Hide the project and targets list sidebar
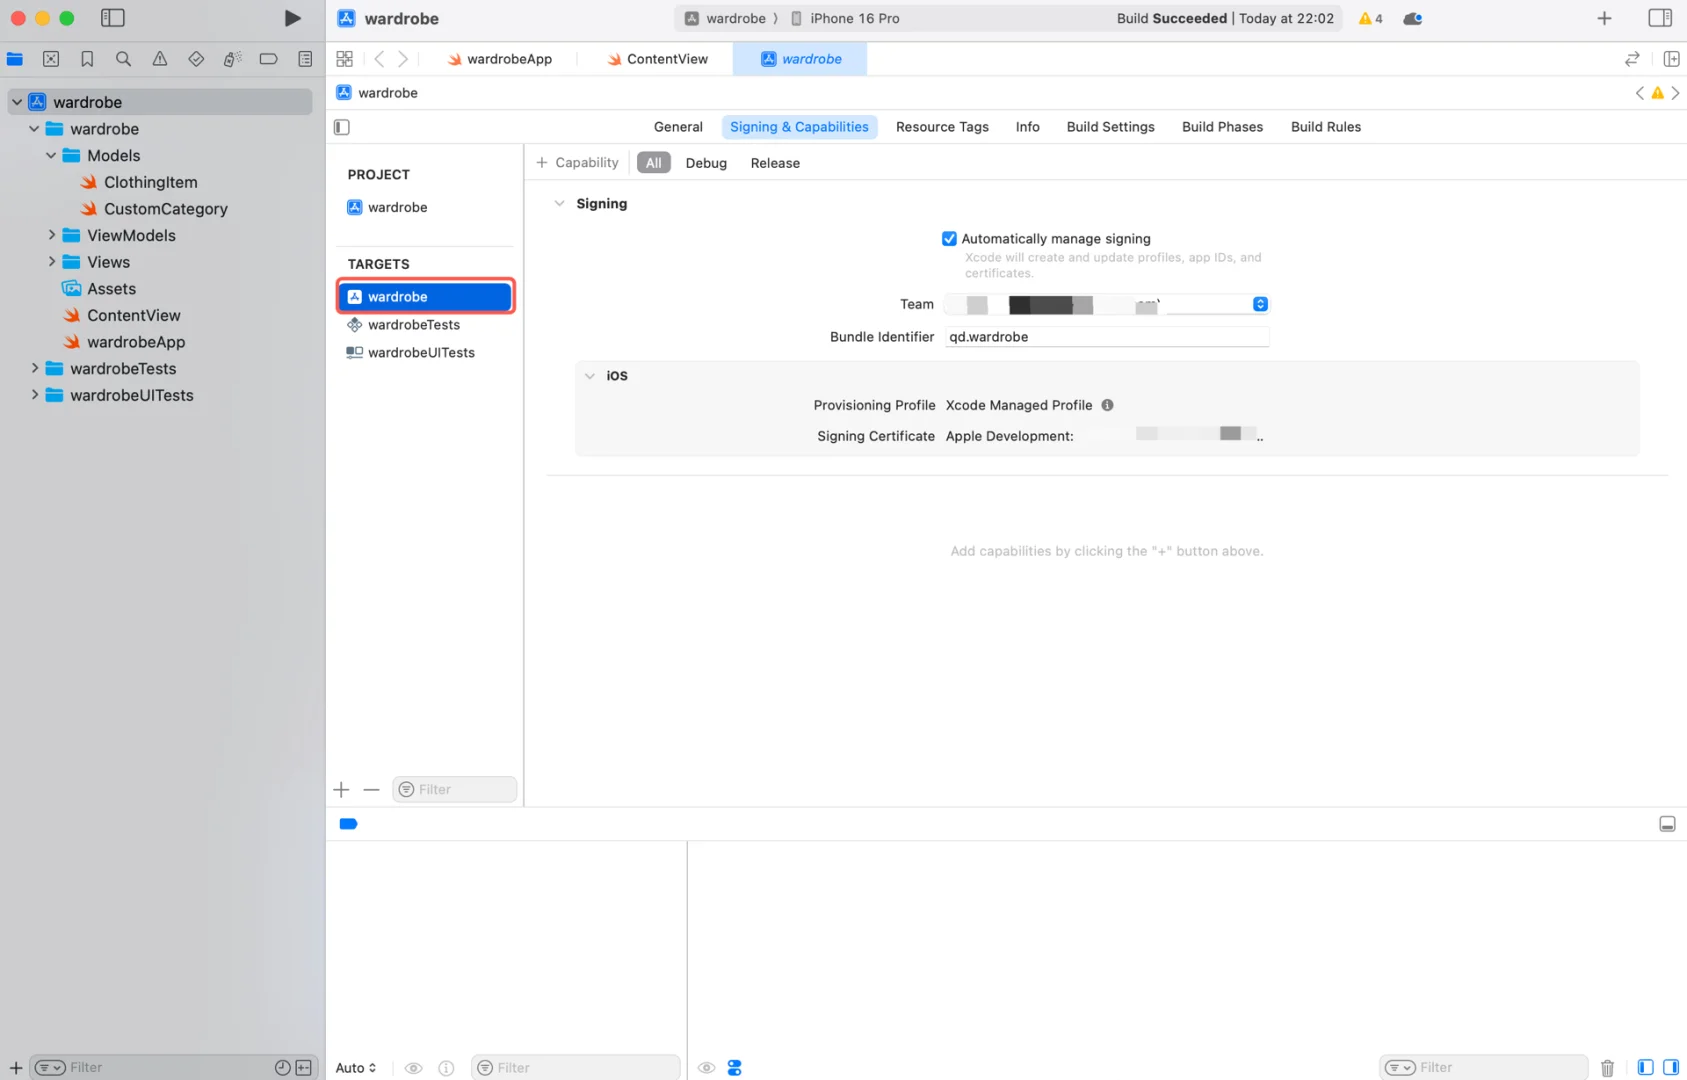1687x1080 pixels. 342,127
